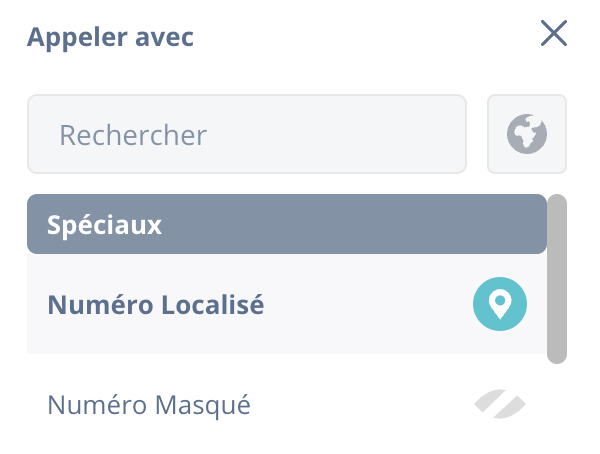Dismiss dialog using the X icon
The height and width of the screenshot is (454, 600).
pyautogui.click(x=554, y=33)
